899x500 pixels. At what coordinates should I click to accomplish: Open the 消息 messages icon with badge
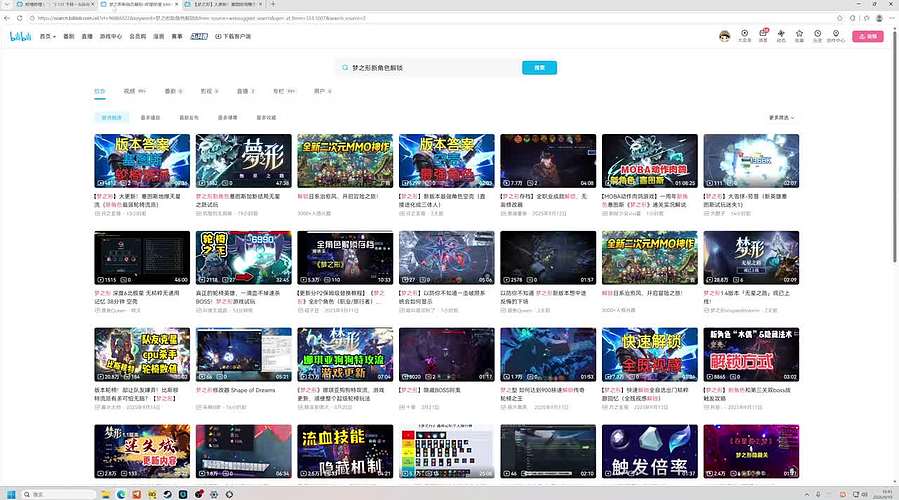click(x=763, y=36)
